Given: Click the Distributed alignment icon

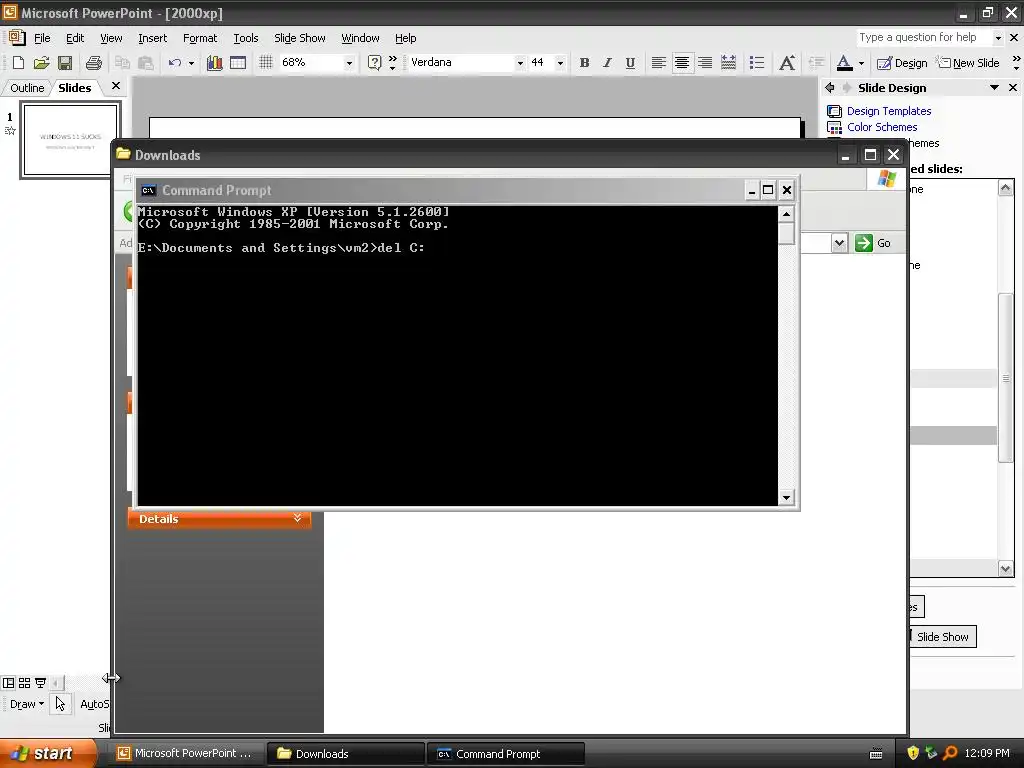Looking at the screenshot, I should click(728, 63).
